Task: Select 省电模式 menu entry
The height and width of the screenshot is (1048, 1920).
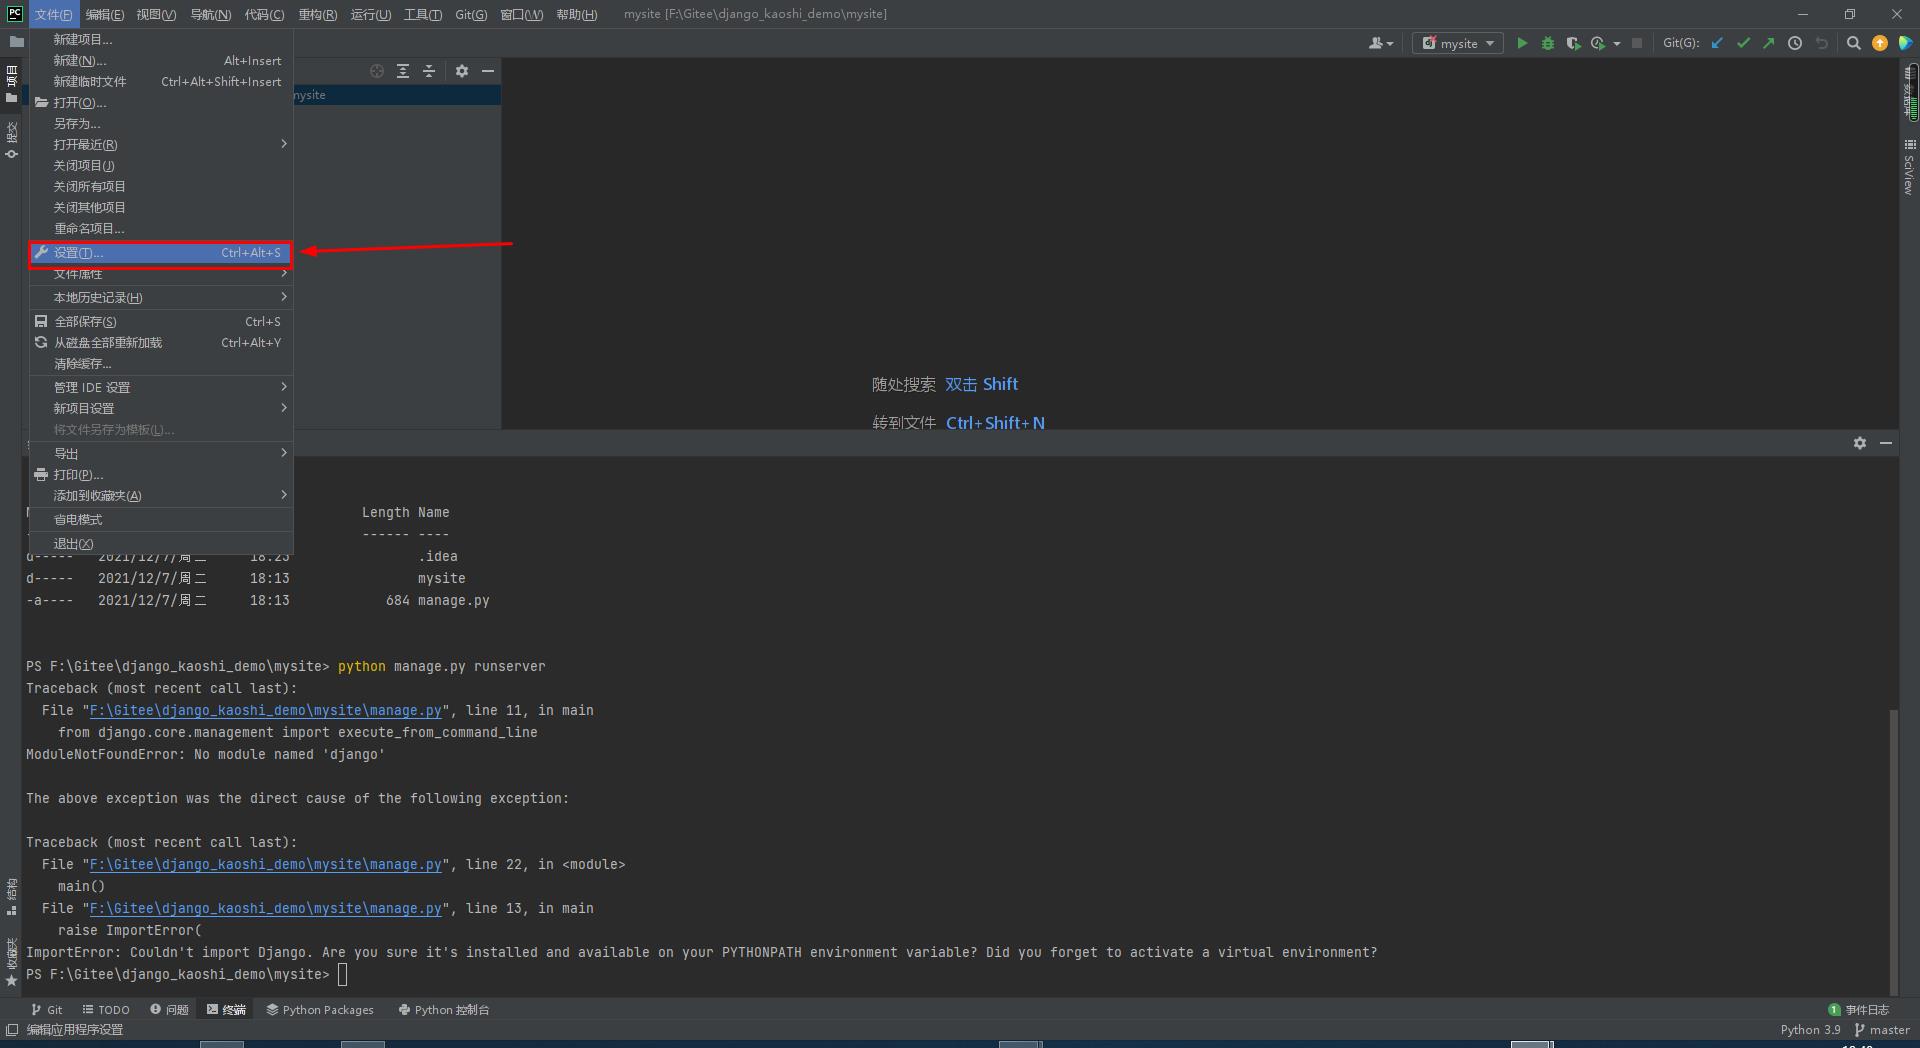Action: click(161, 520)
